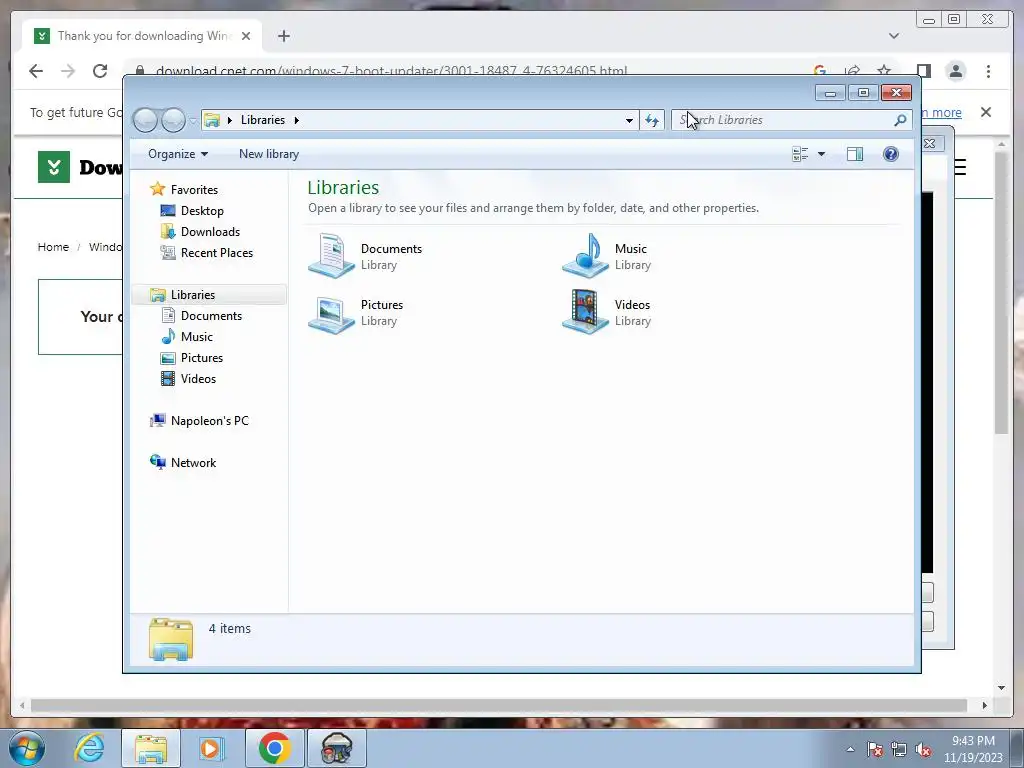Reload the Chrome page
Image resolution: width=1024 pixels, height=768 pixels.
coord(100,71)
